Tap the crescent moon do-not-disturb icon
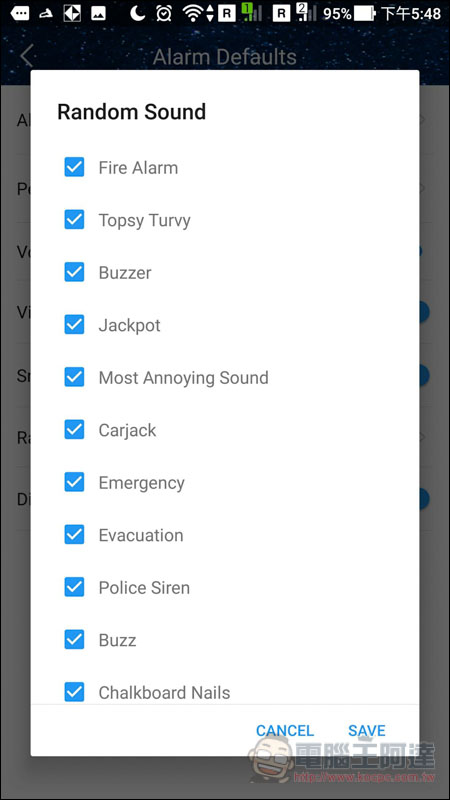 pos(137,13)
